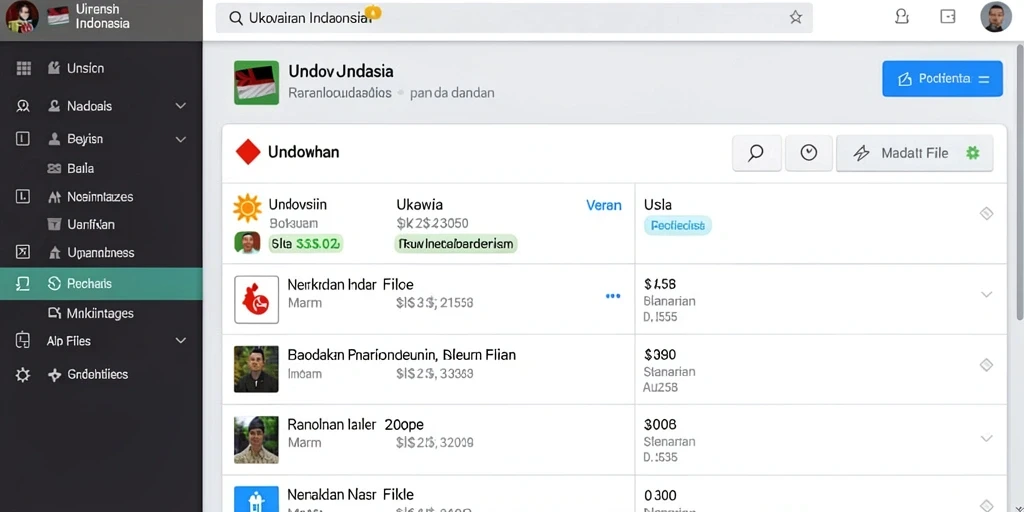Click the Pecfiecist blue tag
Viewport: 1024px width, 512px height.
click(x=678, y=226)
